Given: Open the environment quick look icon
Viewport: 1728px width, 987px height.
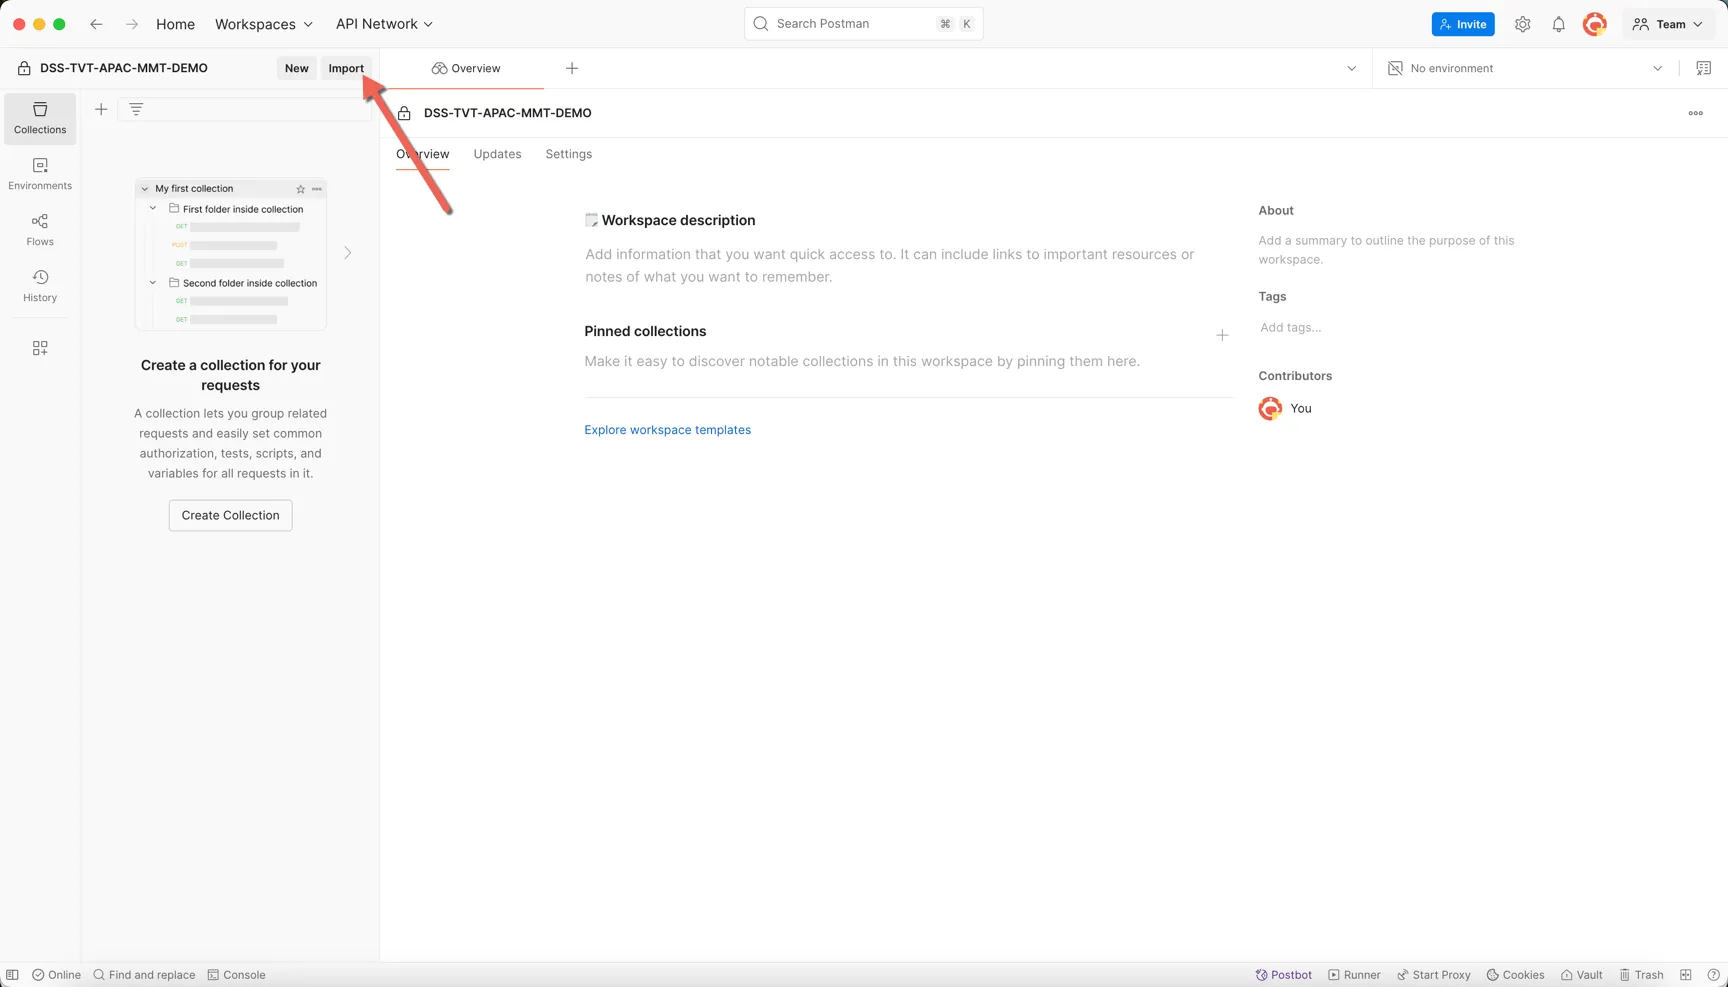Looking at the screenshot, I should click(1703, 68).
